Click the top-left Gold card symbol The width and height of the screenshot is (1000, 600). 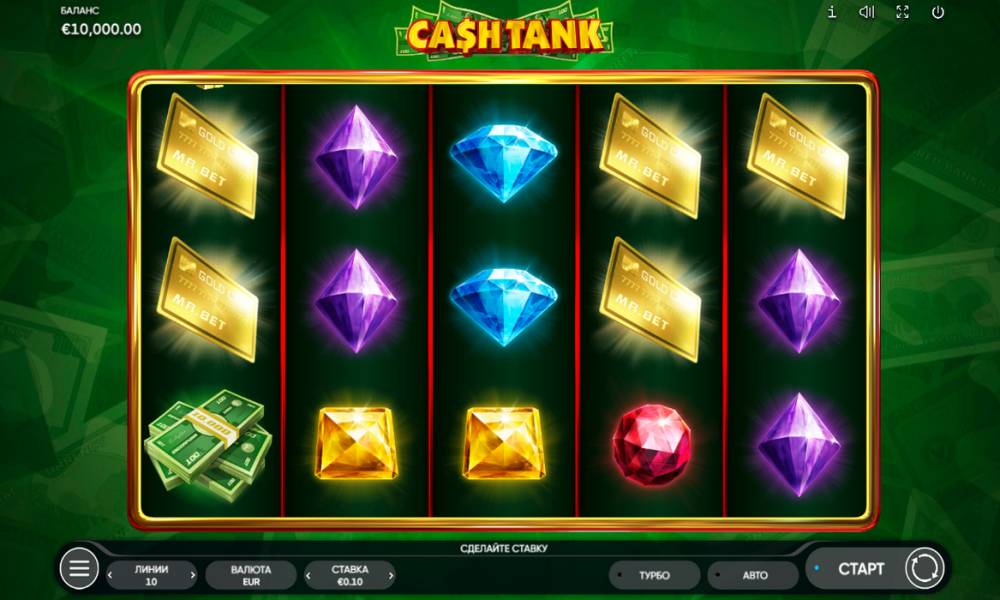208,156
